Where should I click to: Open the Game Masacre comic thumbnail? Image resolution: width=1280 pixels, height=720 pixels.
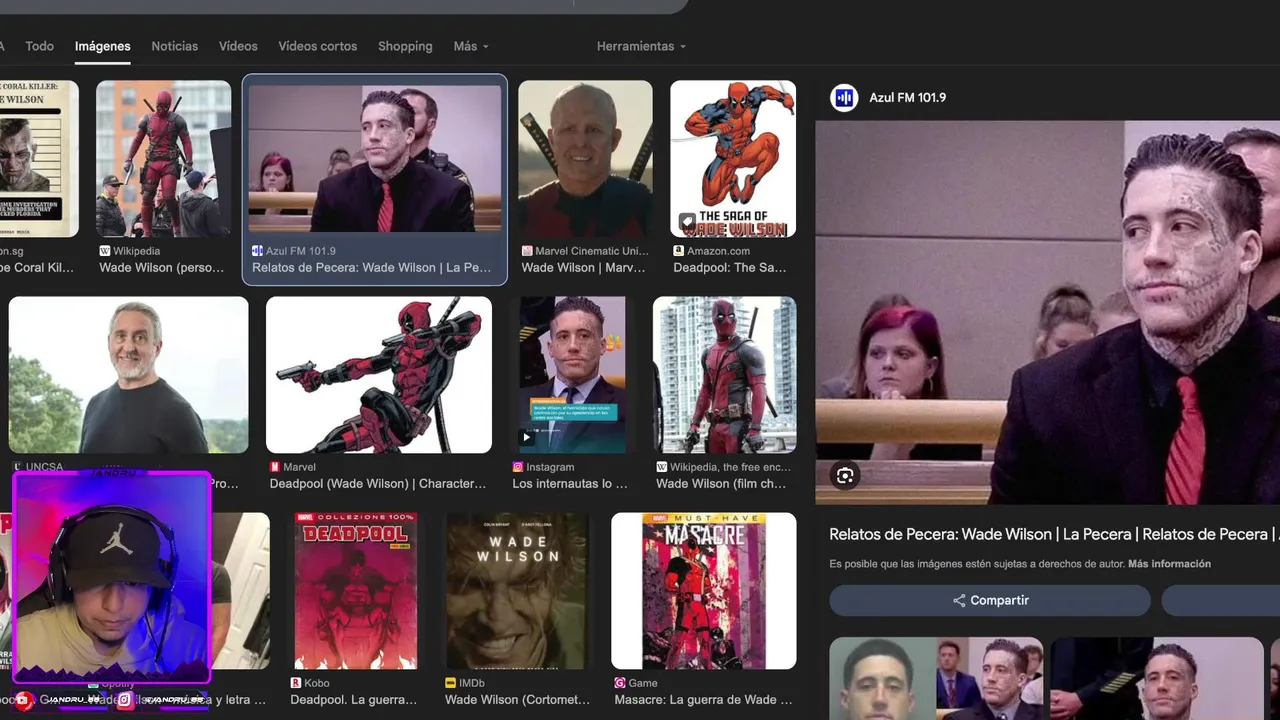click(704, 591)
